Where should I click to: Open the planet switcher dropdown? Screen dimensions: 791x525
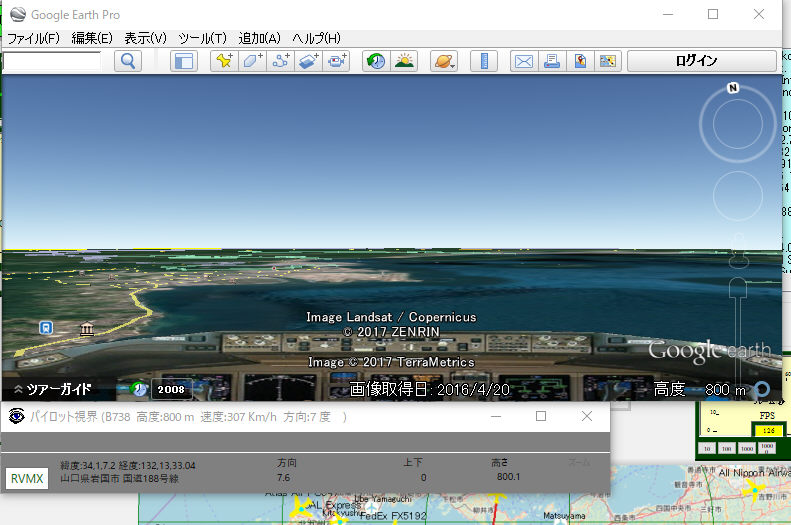coord(443,61)
